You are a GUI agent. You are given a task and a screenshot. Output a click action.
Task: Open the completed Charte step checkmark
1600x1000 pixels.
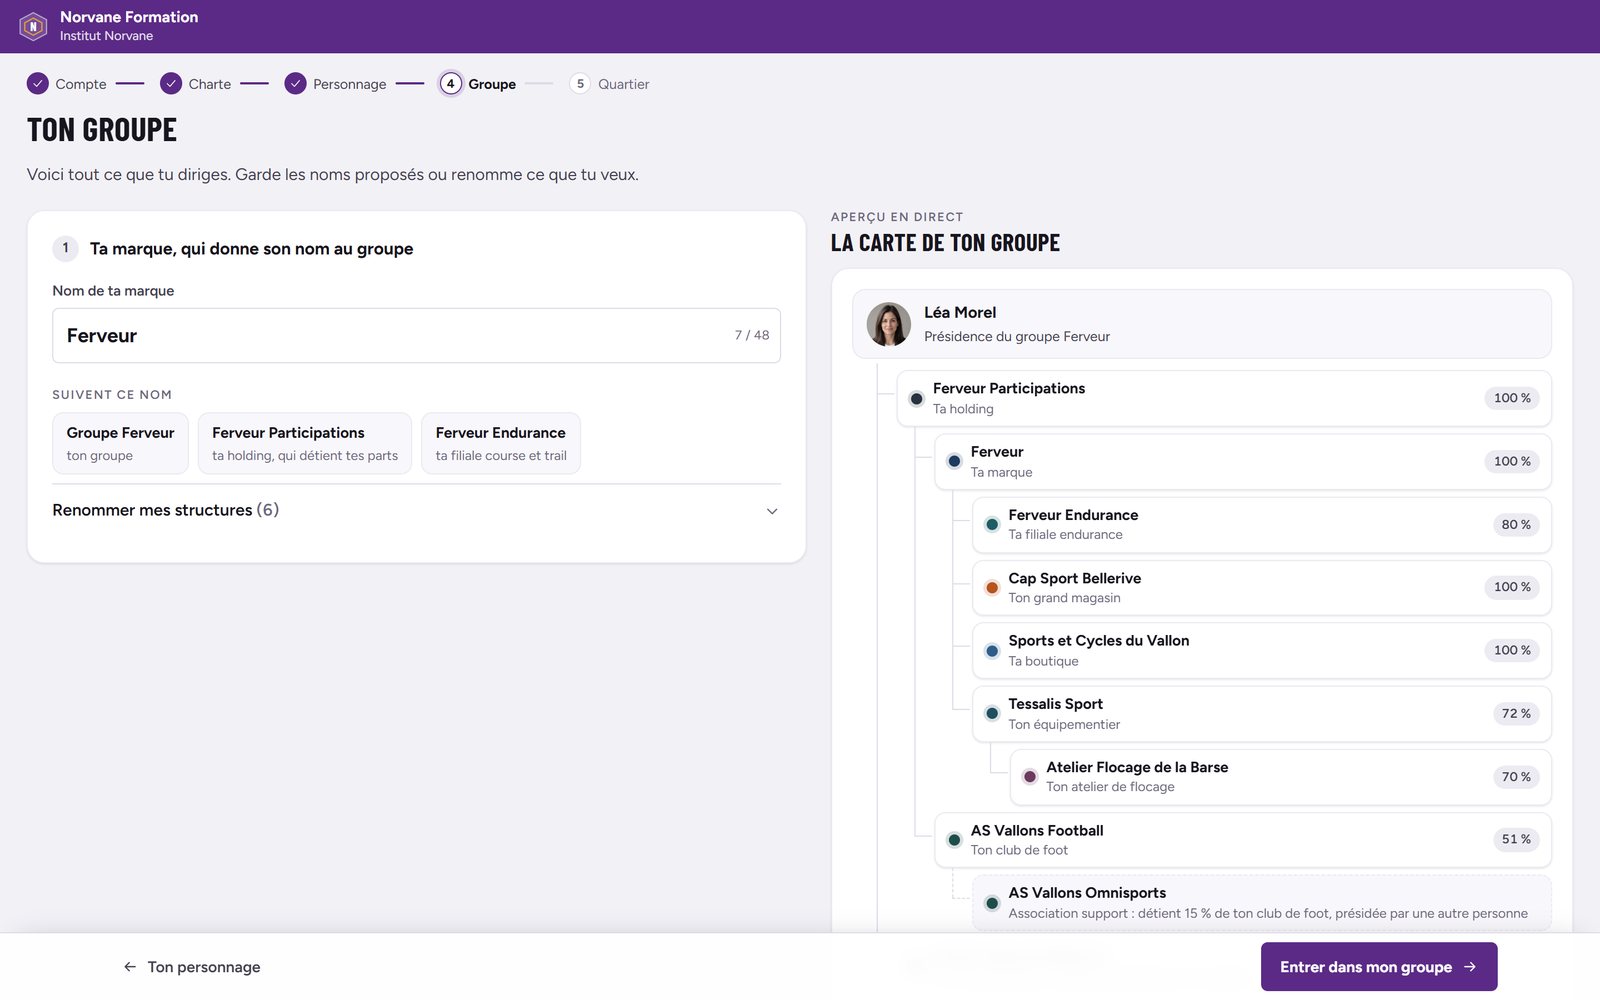click(171, 84)
